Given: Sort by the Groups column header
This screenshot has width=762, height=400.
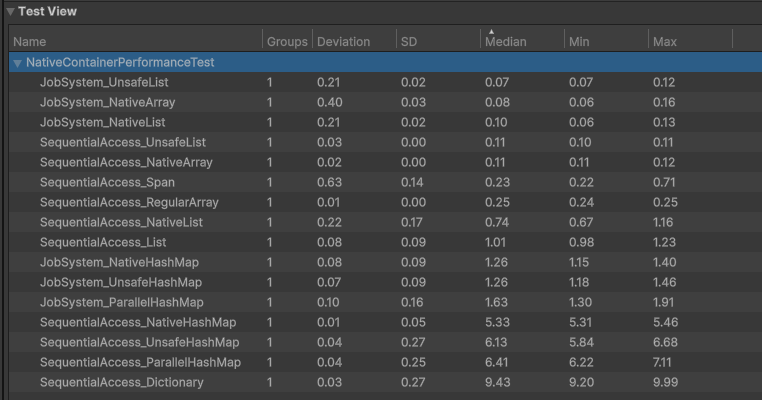Looking at the screenshot, I should (x=287, y=42).
